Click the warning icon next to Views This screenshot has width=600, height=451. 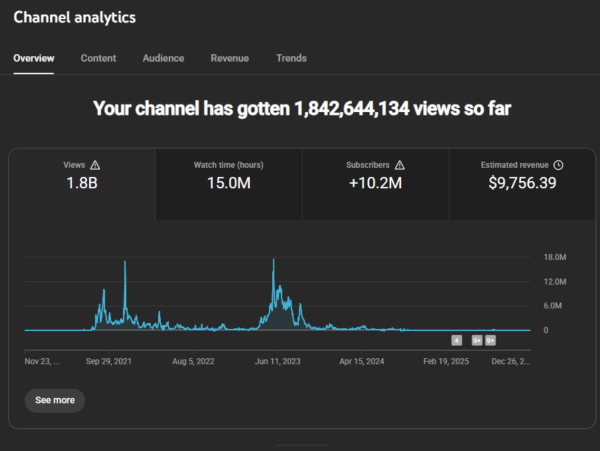95,165
